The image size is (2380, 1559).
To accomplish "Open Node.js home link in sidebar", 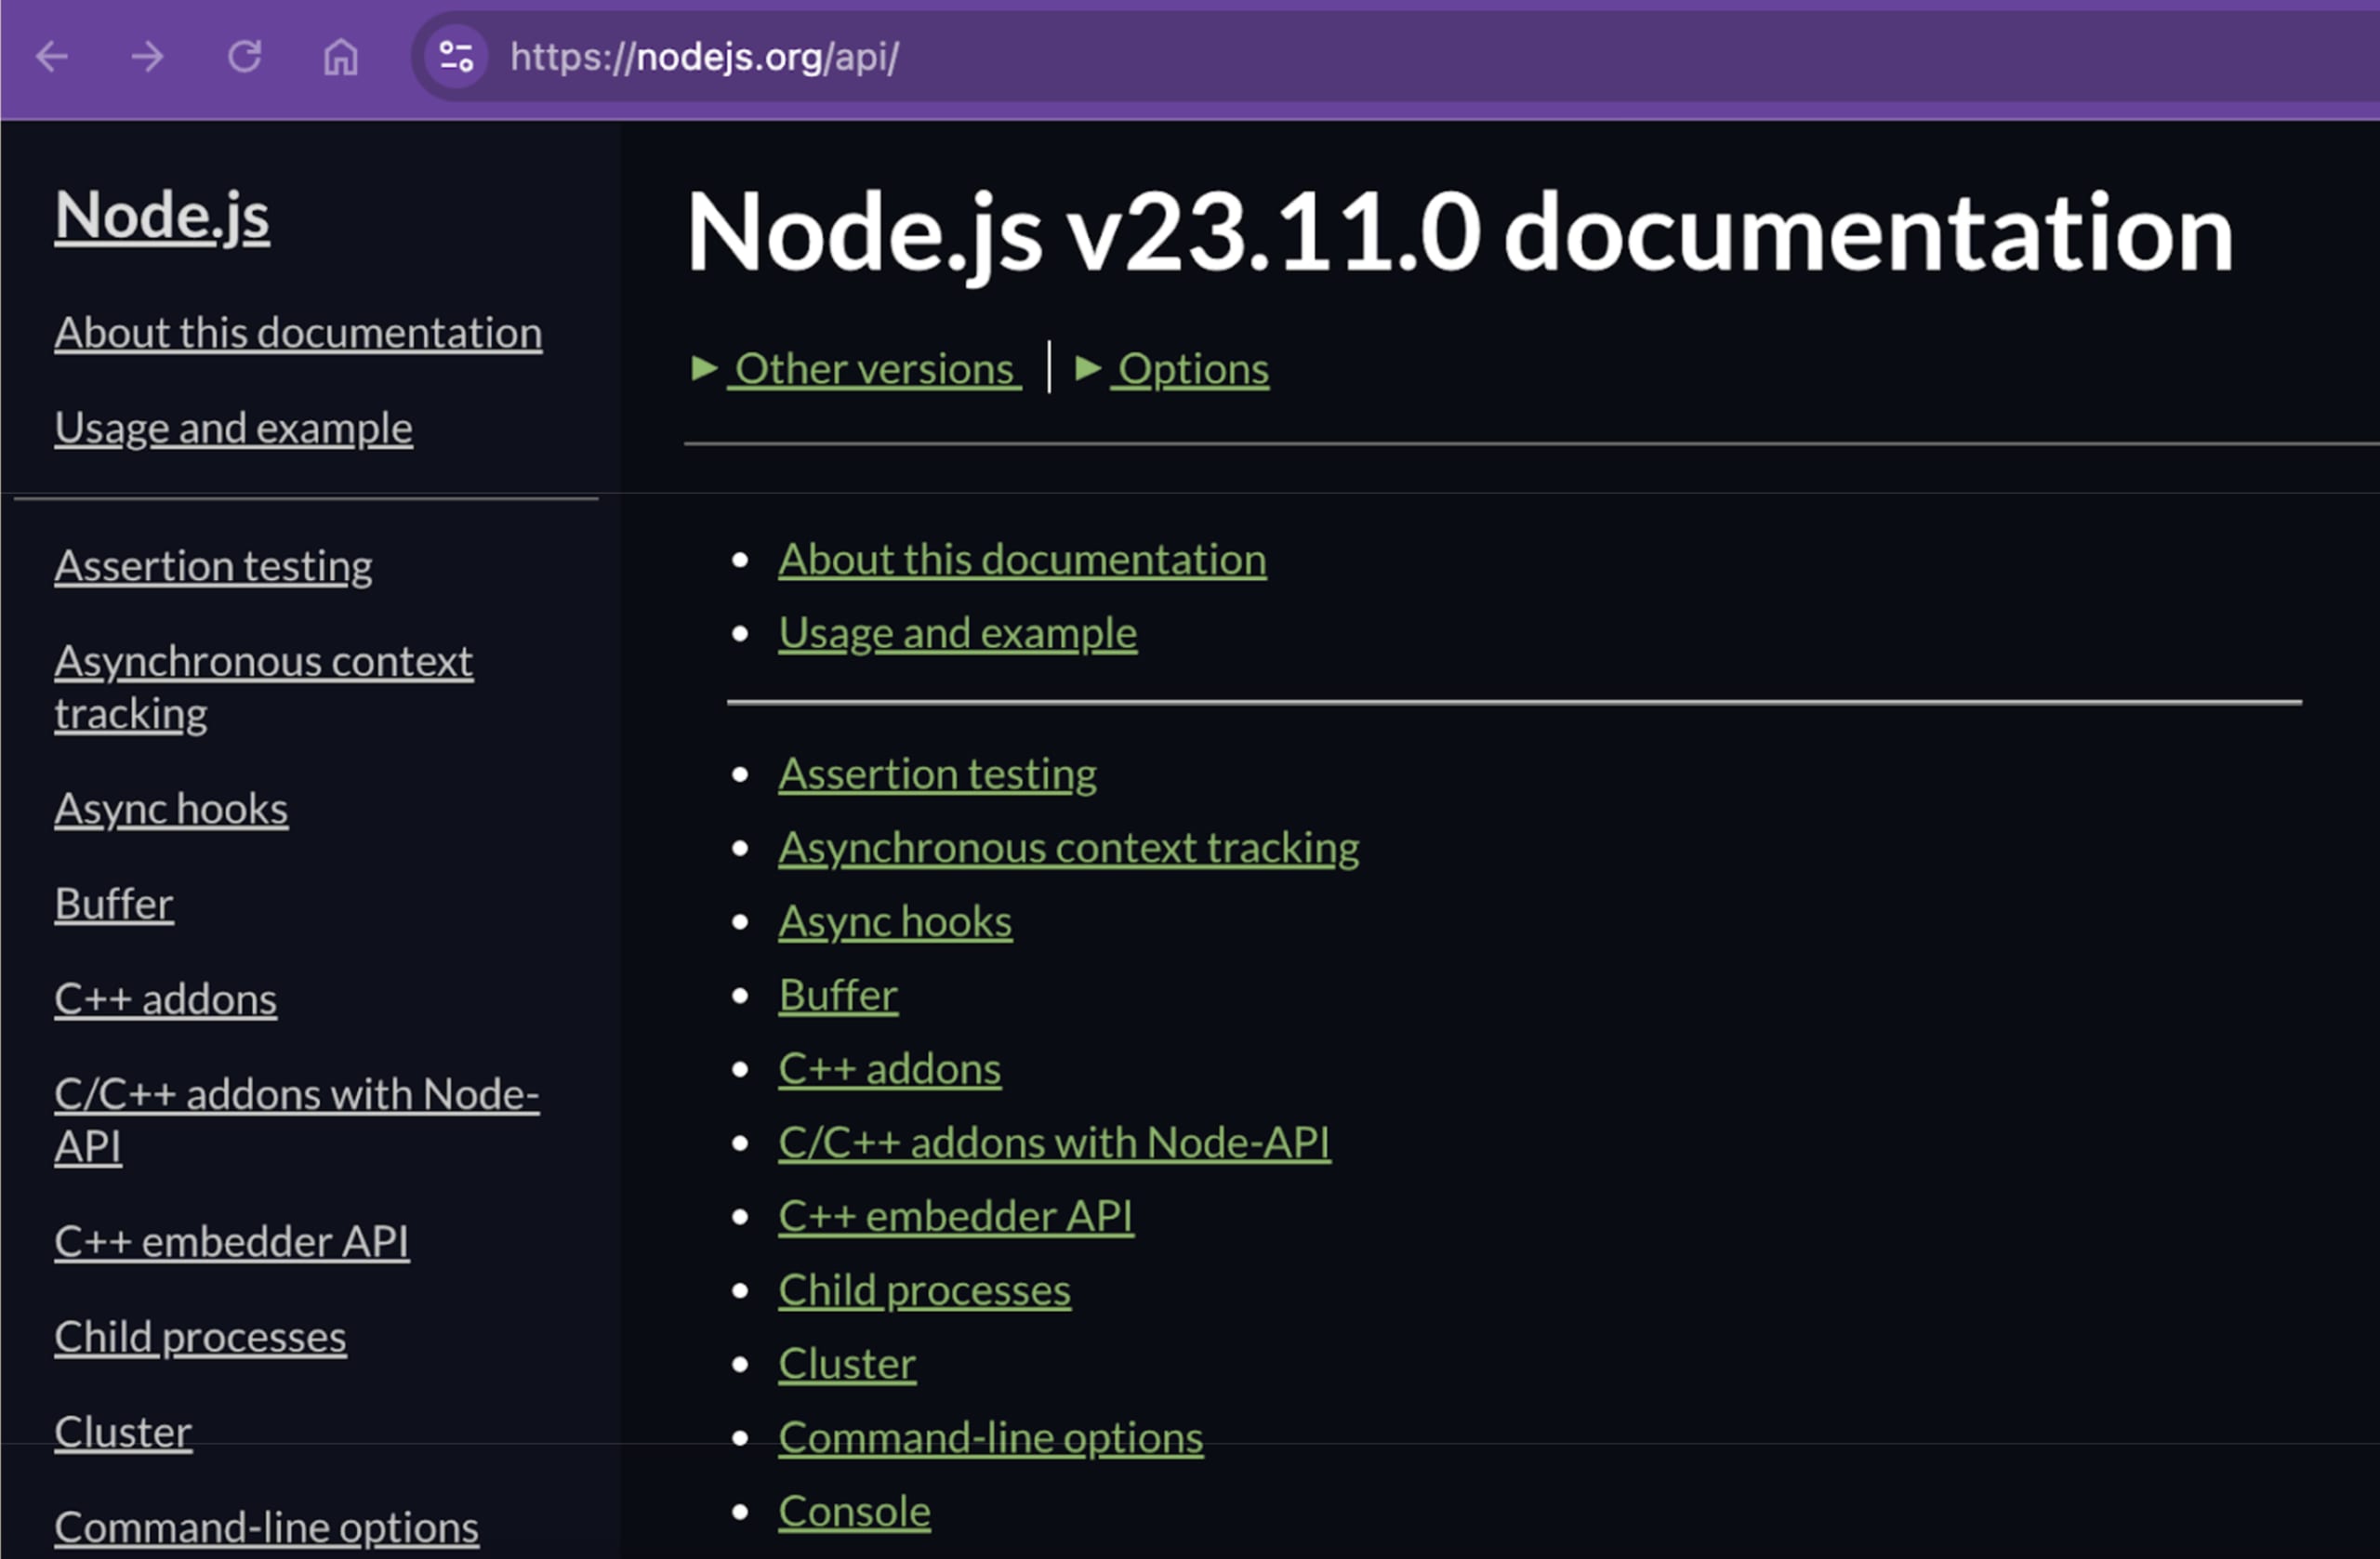I will (x=162, y=215).
